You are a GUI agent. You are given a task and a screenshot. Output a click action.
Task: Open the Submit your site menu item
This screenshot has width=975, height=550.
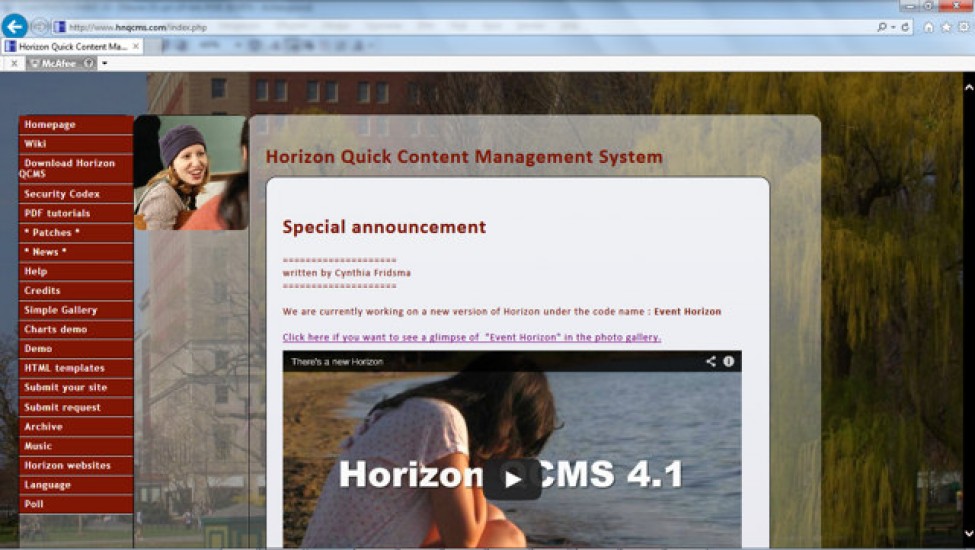pos(76,387)
